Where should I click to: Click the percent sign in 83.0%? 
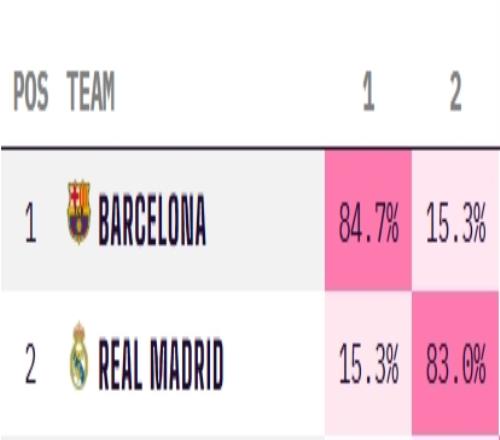point(478,364)
